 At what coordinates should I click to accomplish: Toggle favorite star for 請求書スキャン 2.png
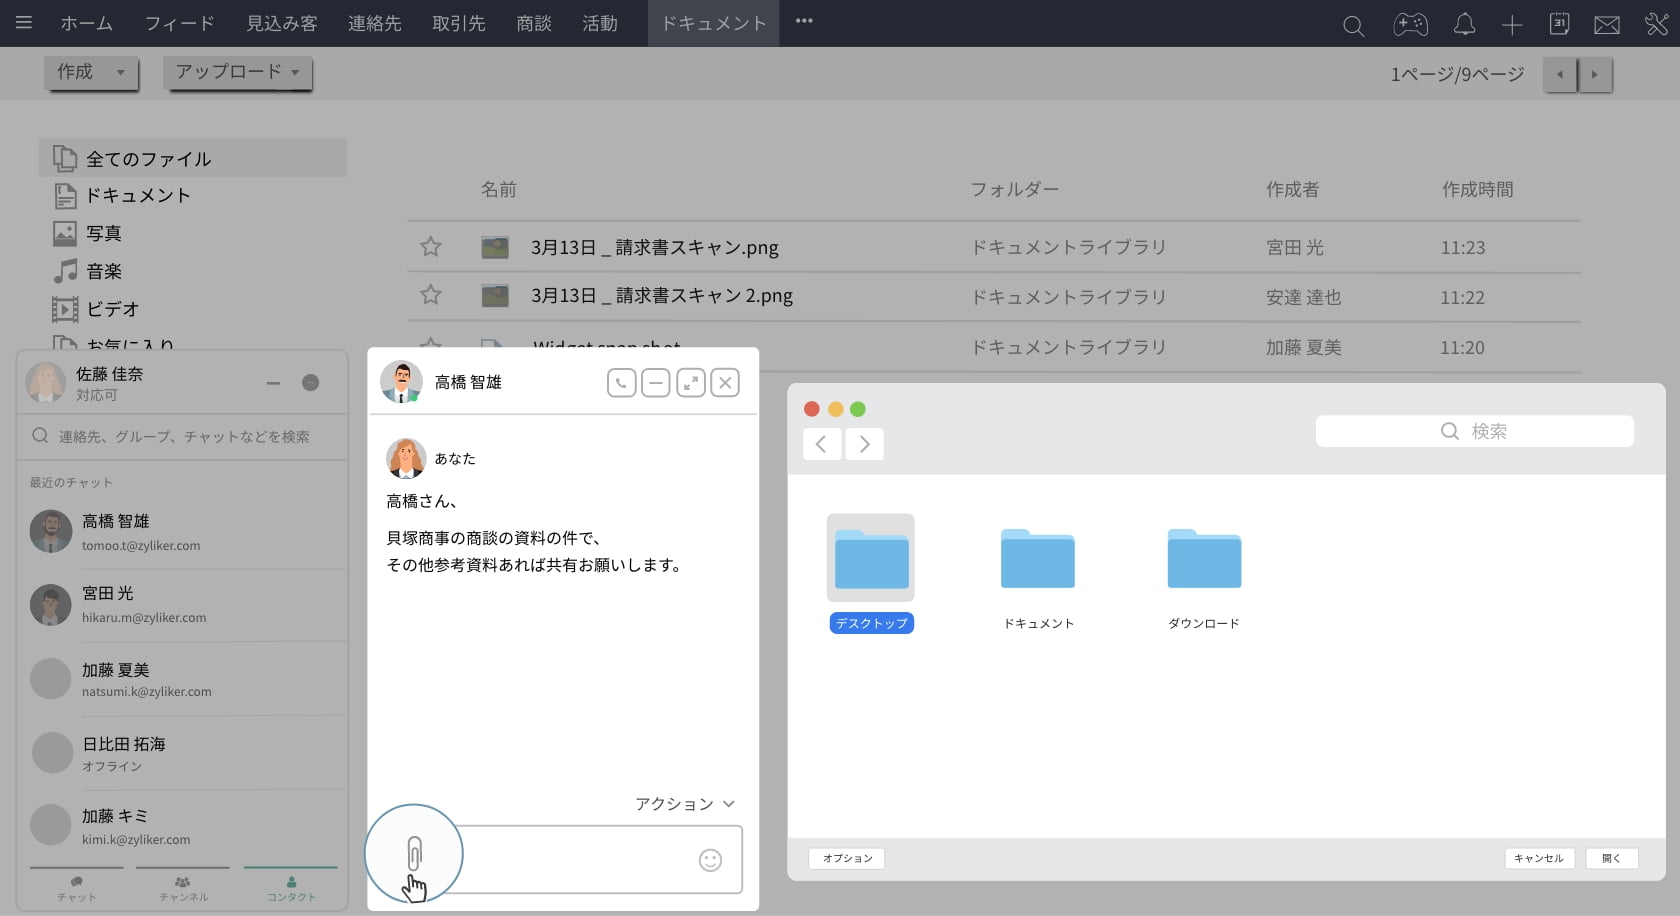point(431,295)
